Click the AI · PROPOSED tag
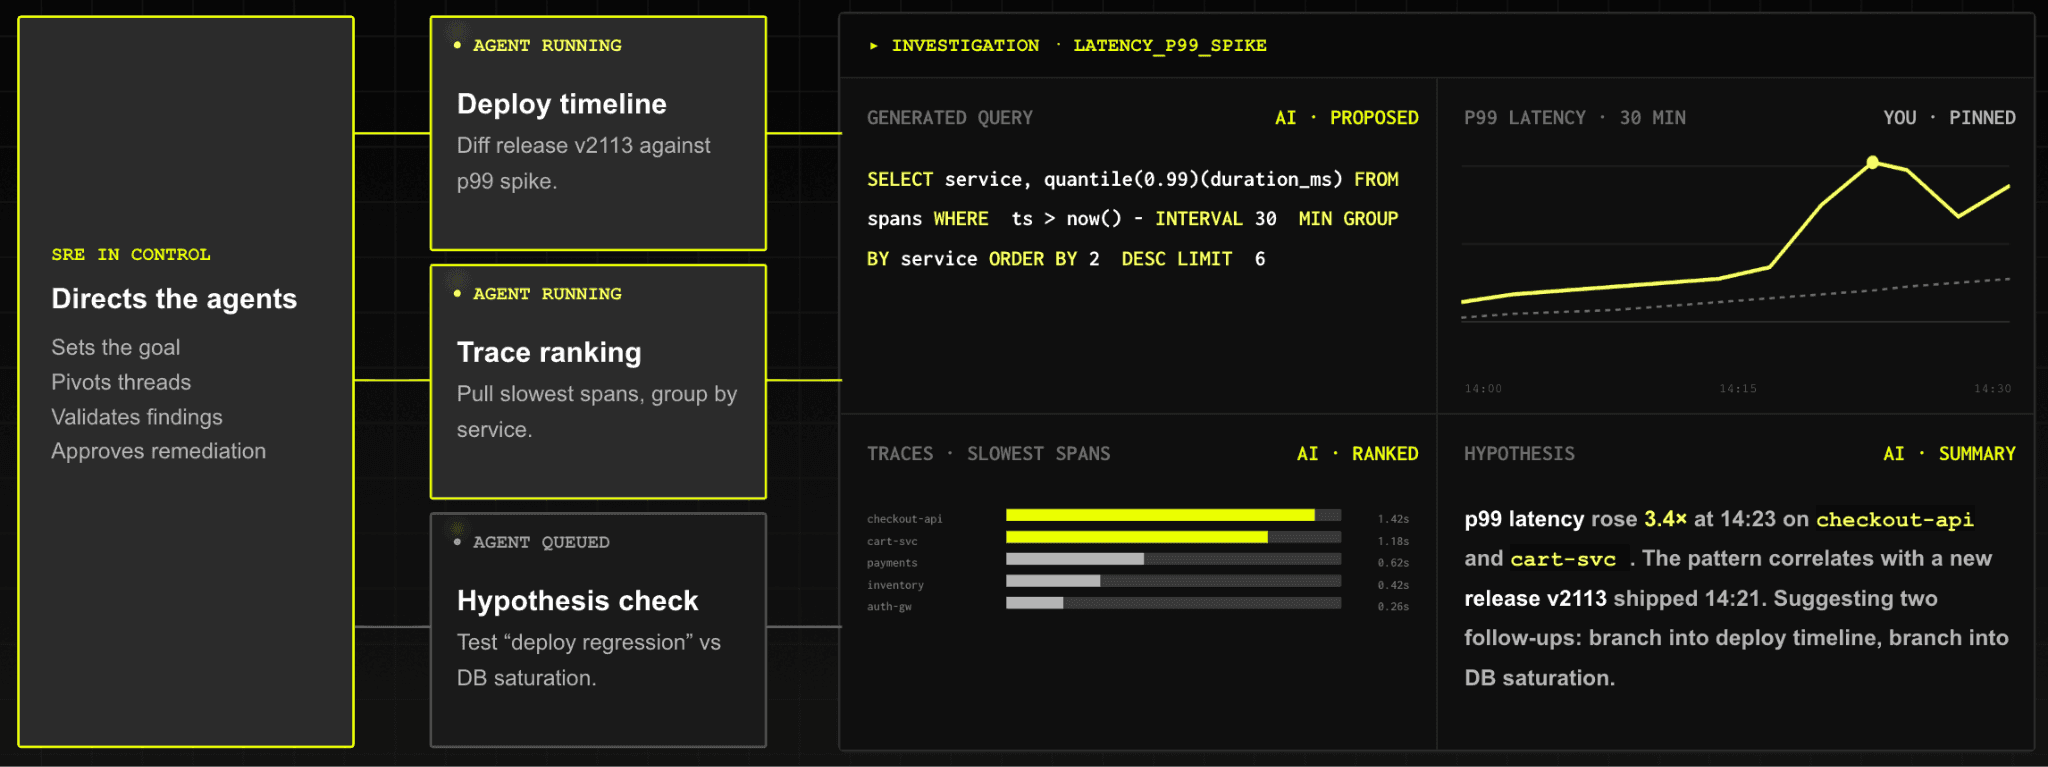Viewport: 2048px width, 767px height. coord(1346,118)
